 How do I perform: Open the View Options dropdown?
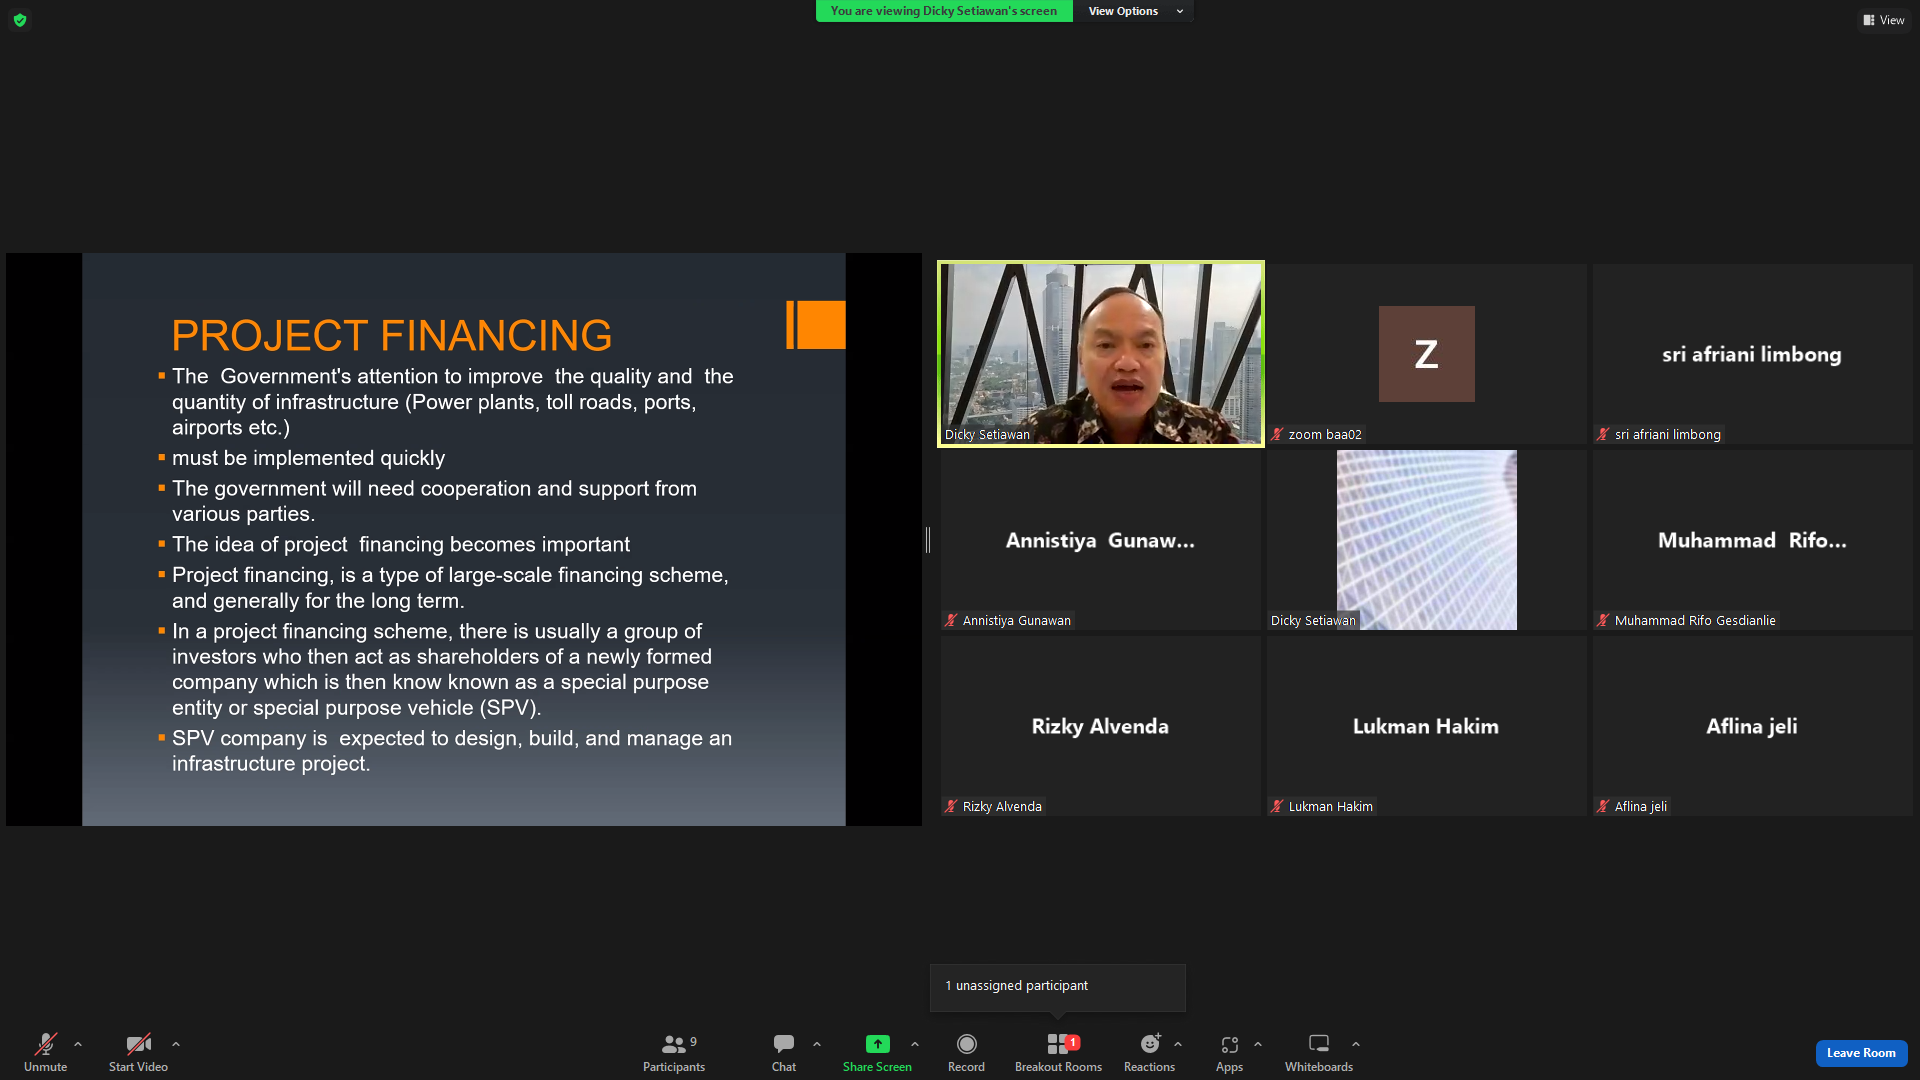pos(1134,11)
